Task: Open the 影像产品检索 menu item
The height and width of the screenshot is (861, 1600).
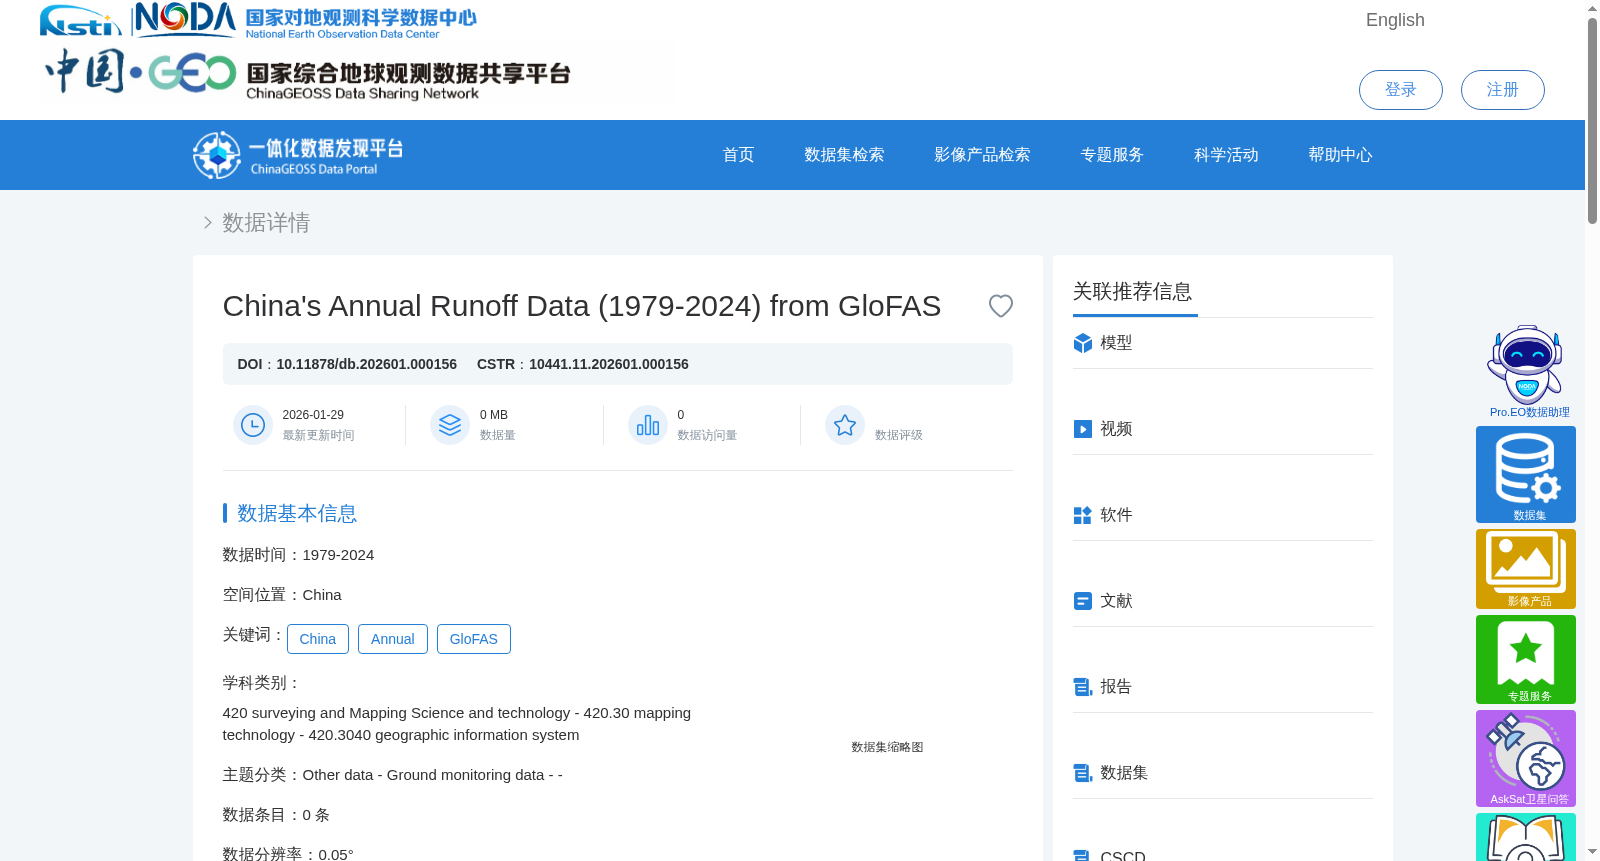Action: pos(982,155)
